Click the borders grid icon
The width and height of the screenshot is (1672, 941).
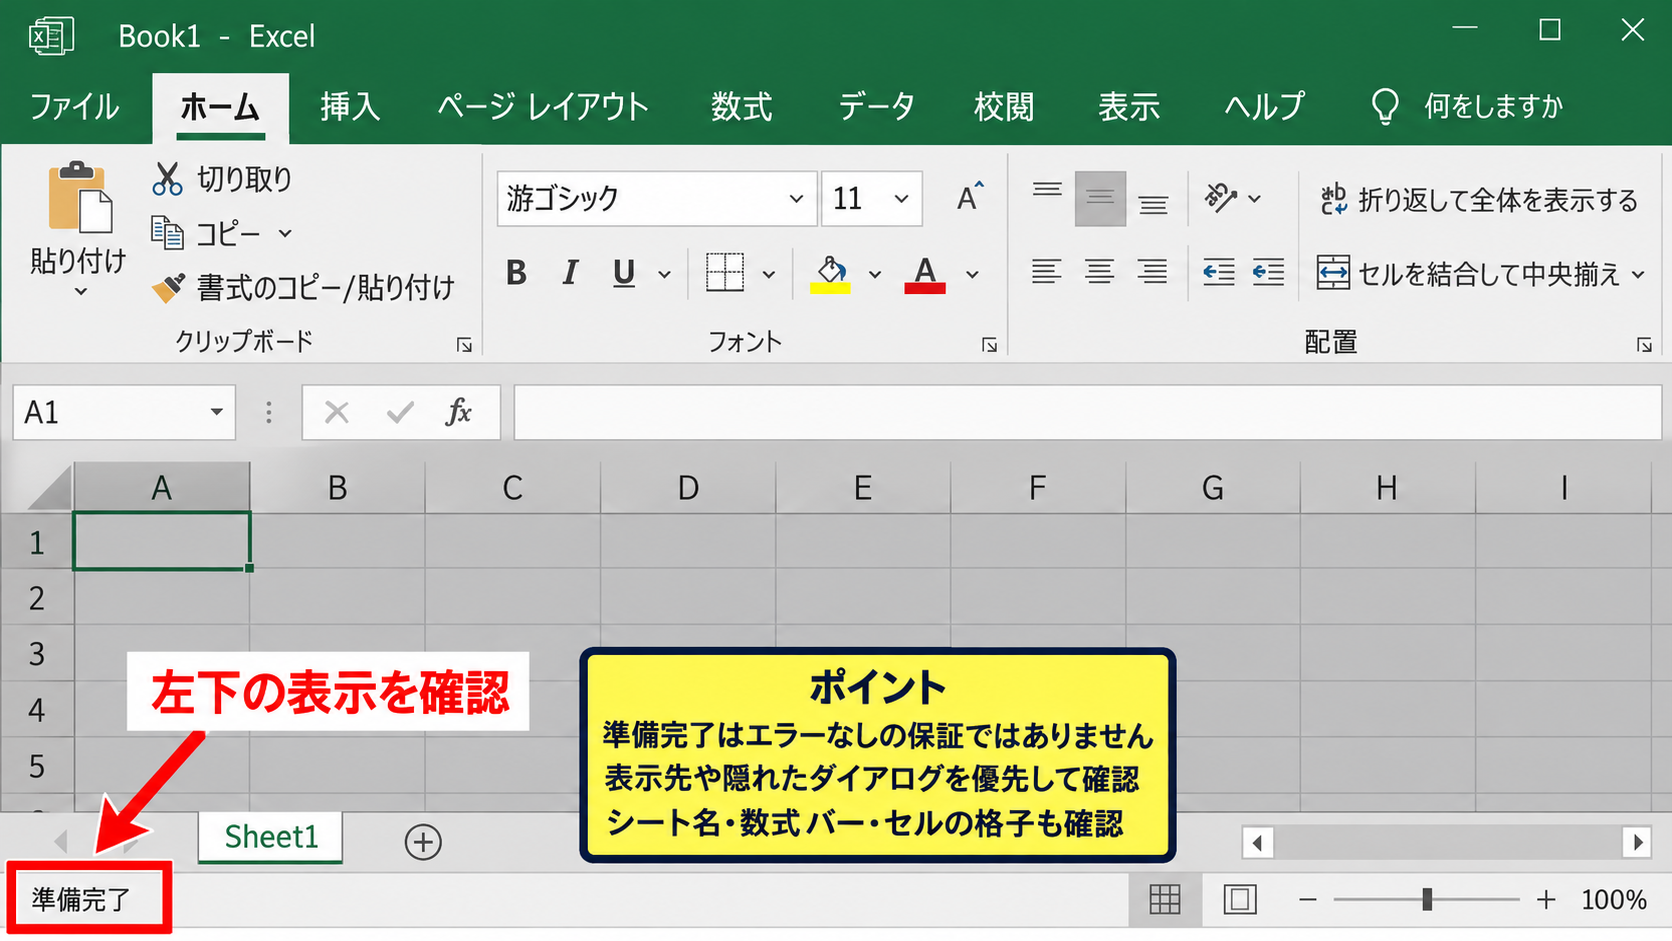coord(725,272)
